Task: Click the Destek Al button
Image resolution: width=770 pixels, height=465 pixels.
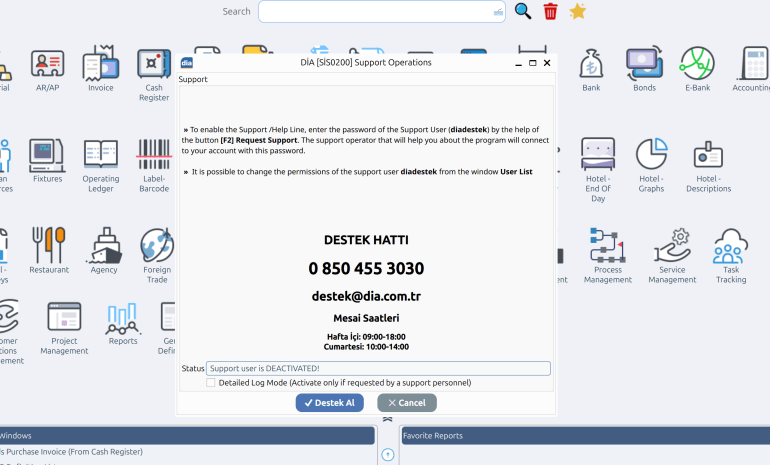Action: click(x=330, y=403)
